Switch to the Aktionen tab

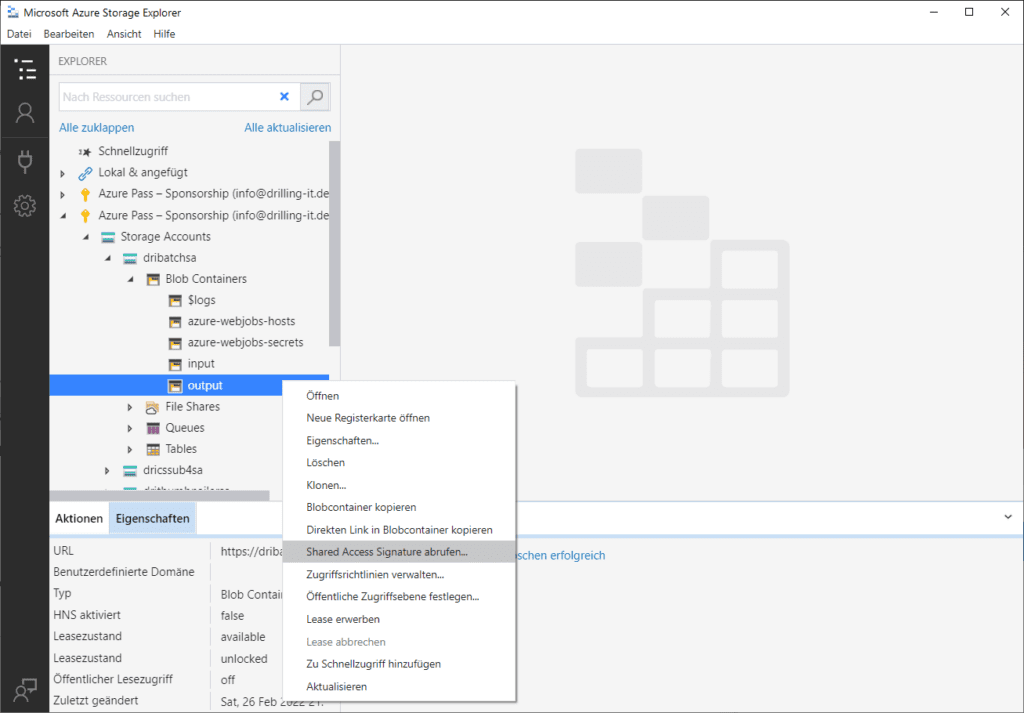[79, 518]
